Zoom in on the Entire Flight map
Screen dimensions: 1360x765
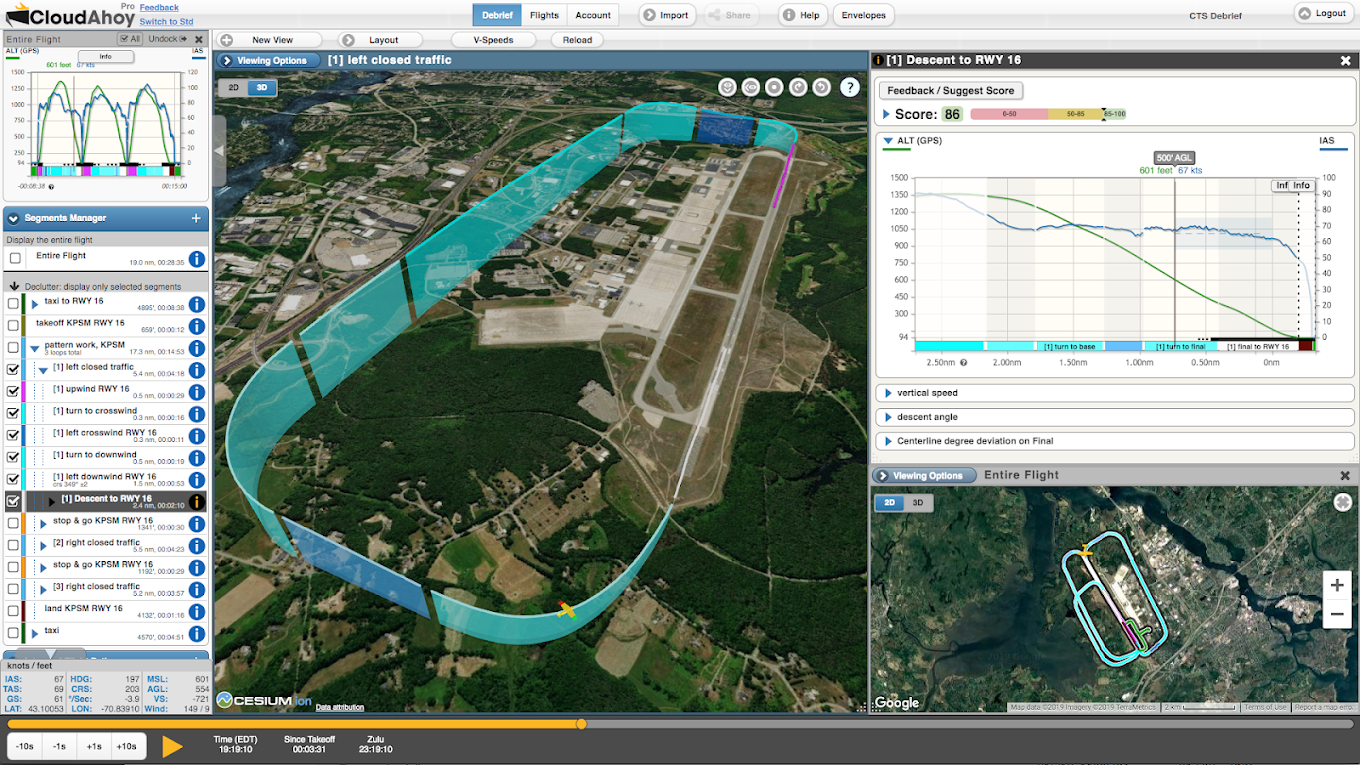click(1336, 586)
